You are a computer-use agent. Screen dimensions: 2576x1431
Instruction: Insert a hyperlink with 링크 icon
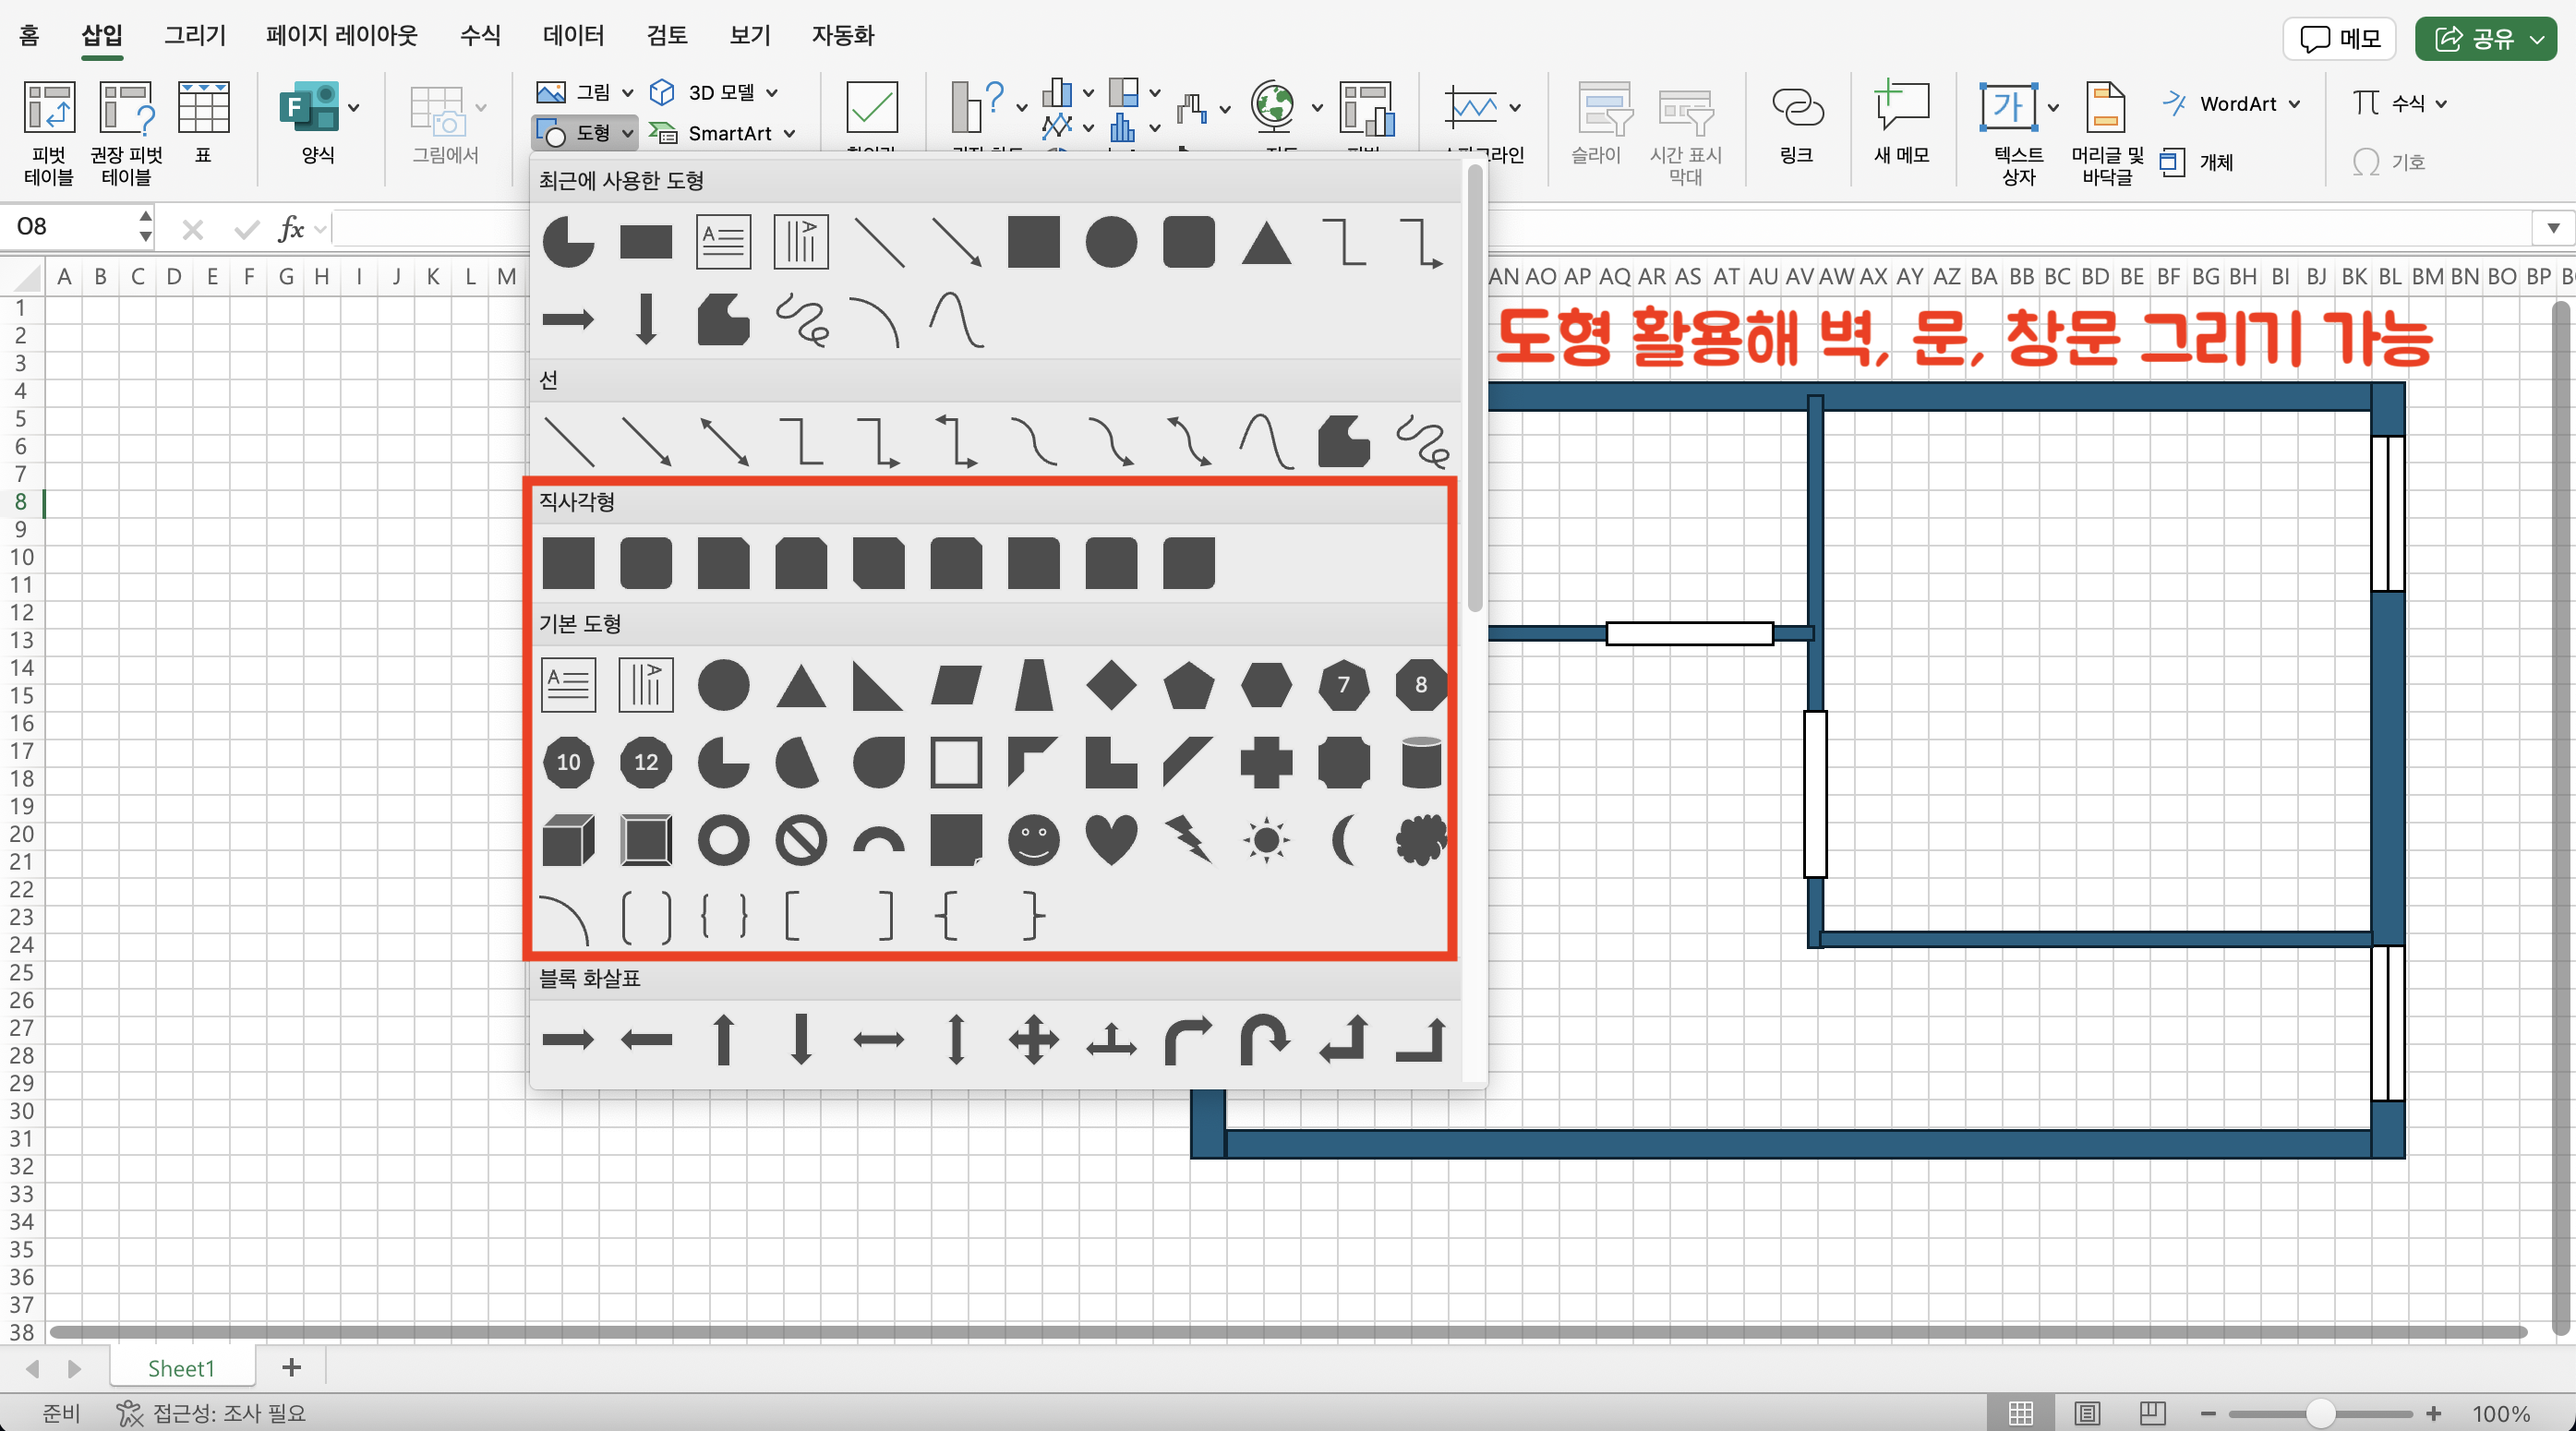click(1797, 124)
